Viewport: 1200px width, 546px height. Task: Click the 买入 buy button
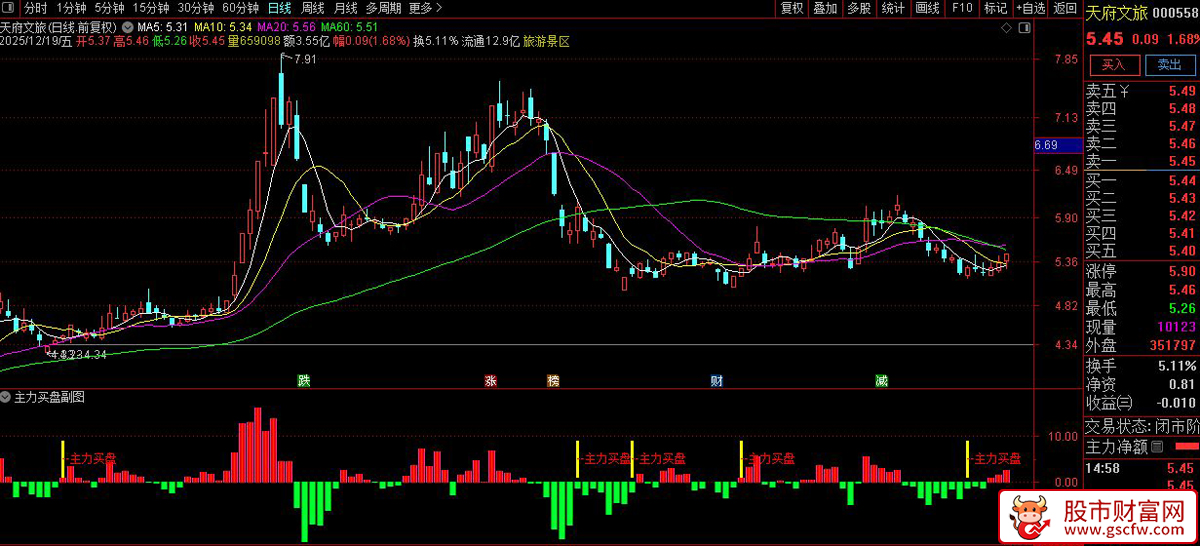click(x=1114, y=65)
